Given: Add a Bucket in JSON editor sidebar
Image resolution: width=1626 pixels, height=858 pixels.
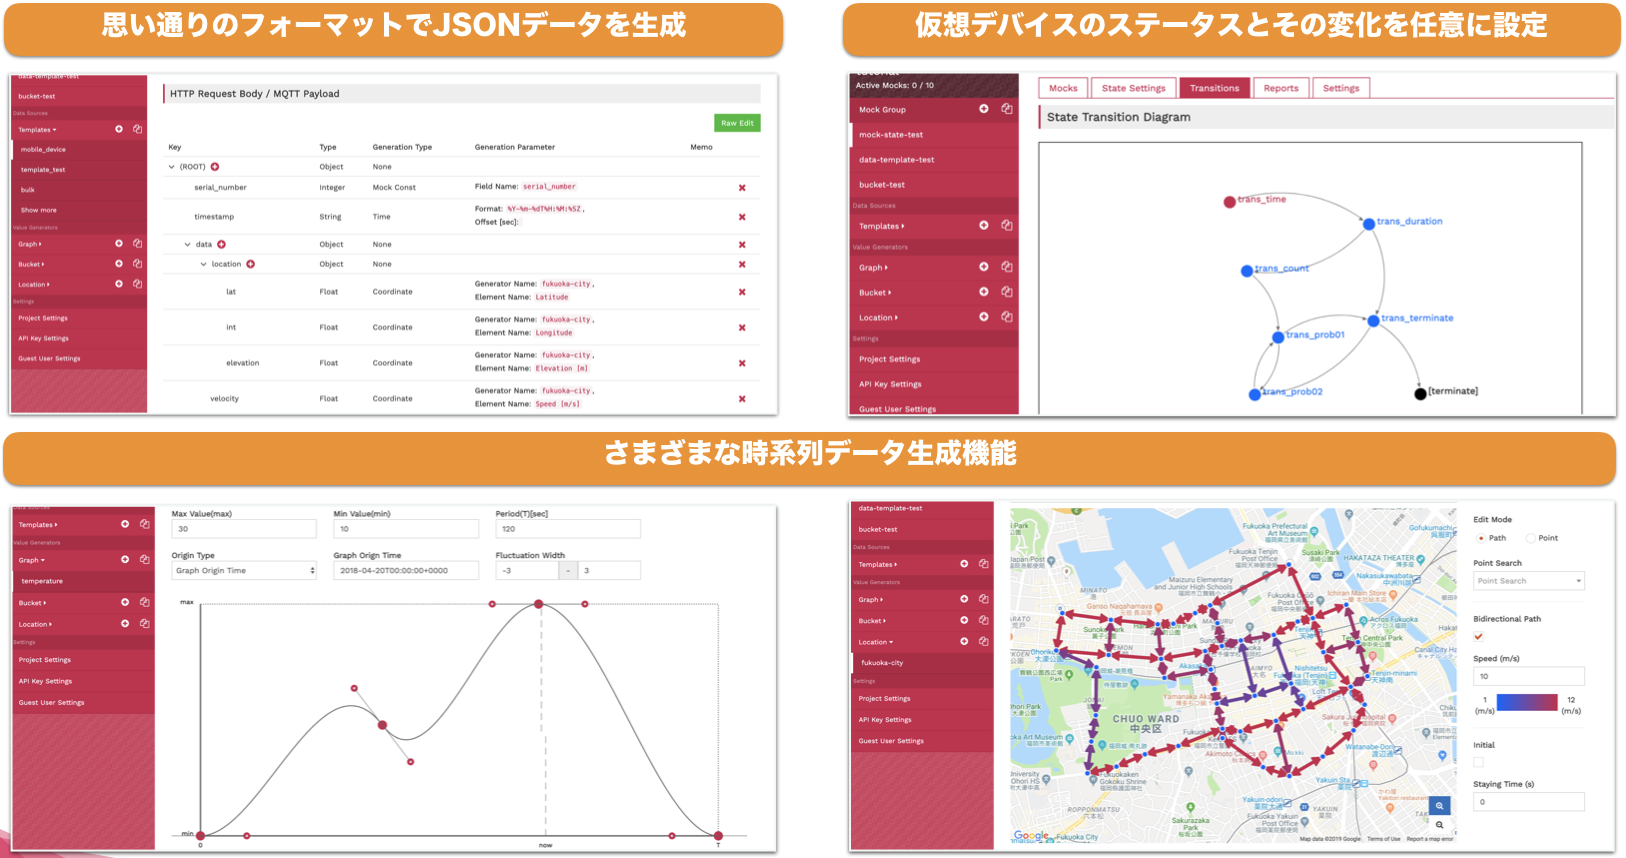Looking at the screenshot, I should tap(119, 264).
